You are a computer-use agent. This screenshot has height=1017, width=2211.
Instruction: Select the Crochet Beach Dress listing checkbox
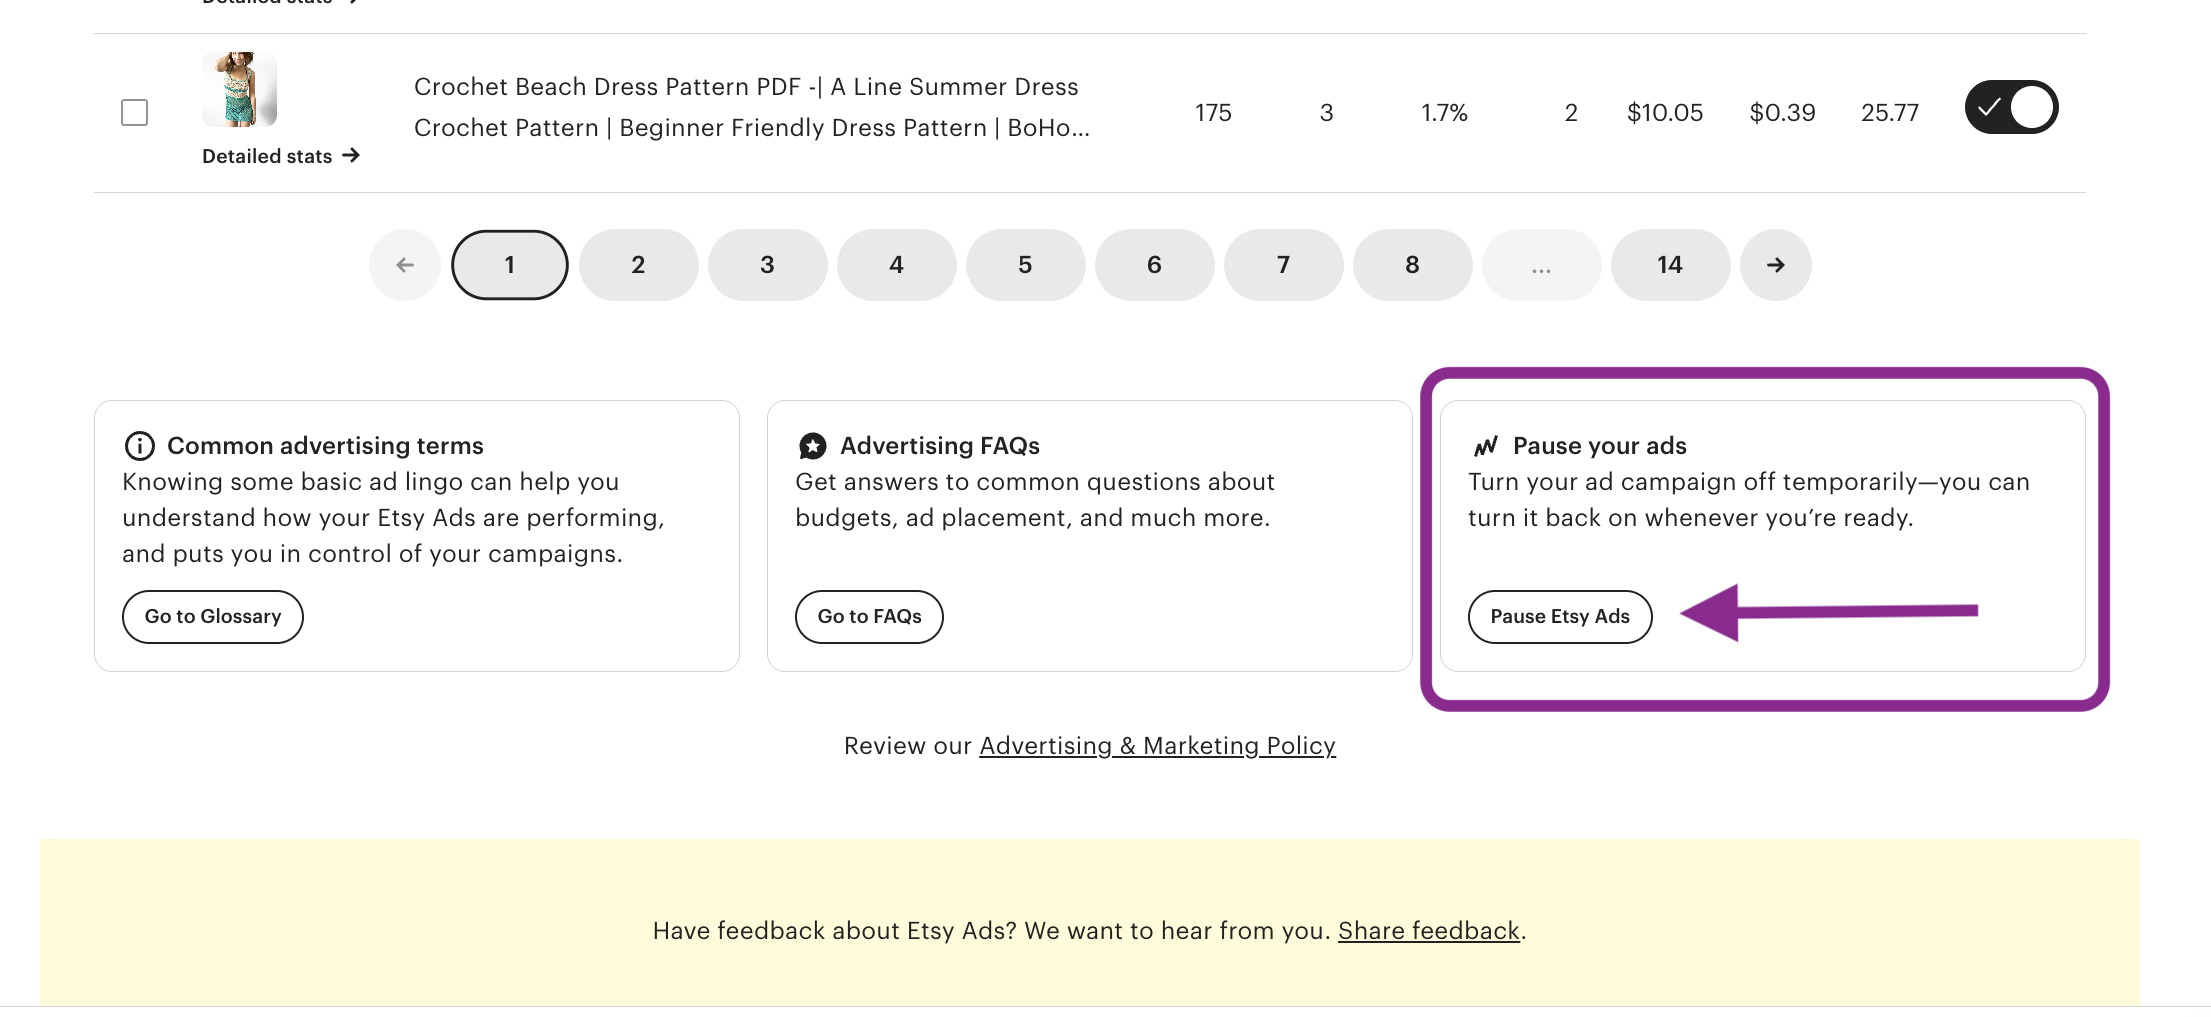[134, 112]
